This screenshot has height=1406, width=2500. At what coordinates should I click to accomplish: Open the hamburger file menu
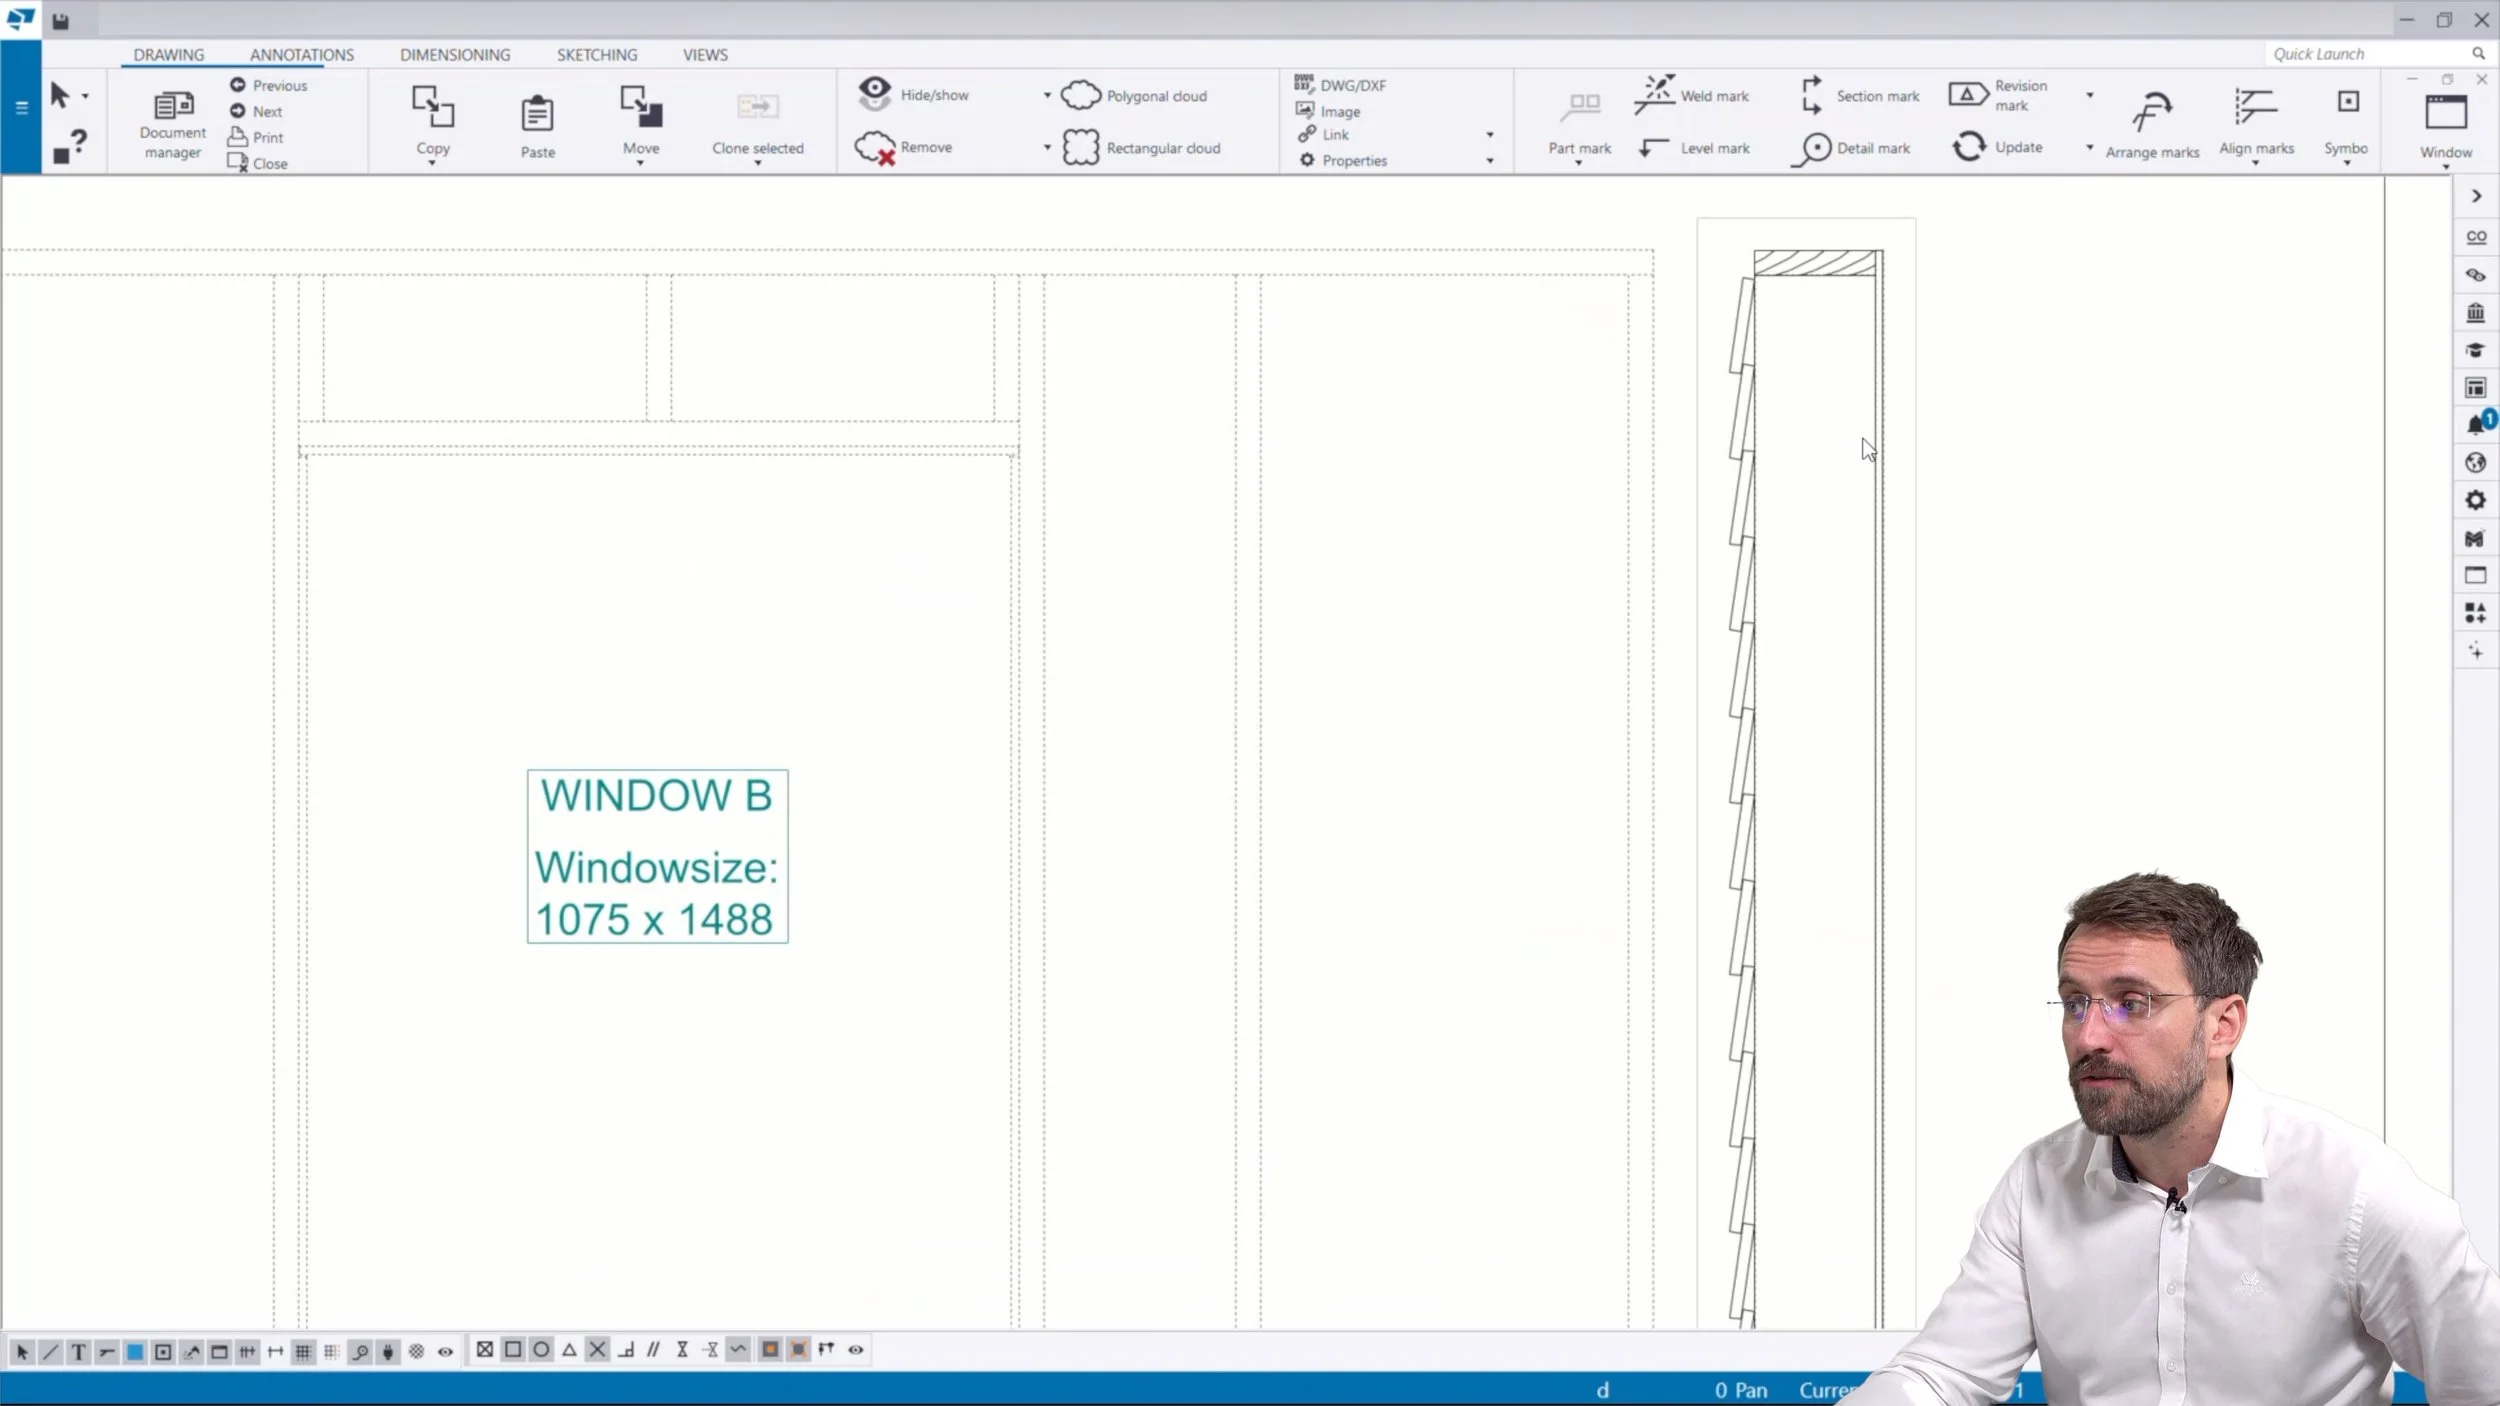click(x=21, y=107)
